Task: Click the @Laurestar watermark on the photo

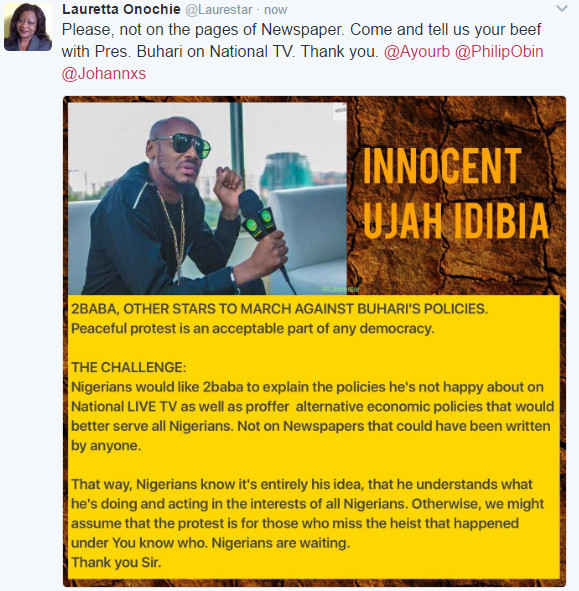Action: tap(340, 289)
